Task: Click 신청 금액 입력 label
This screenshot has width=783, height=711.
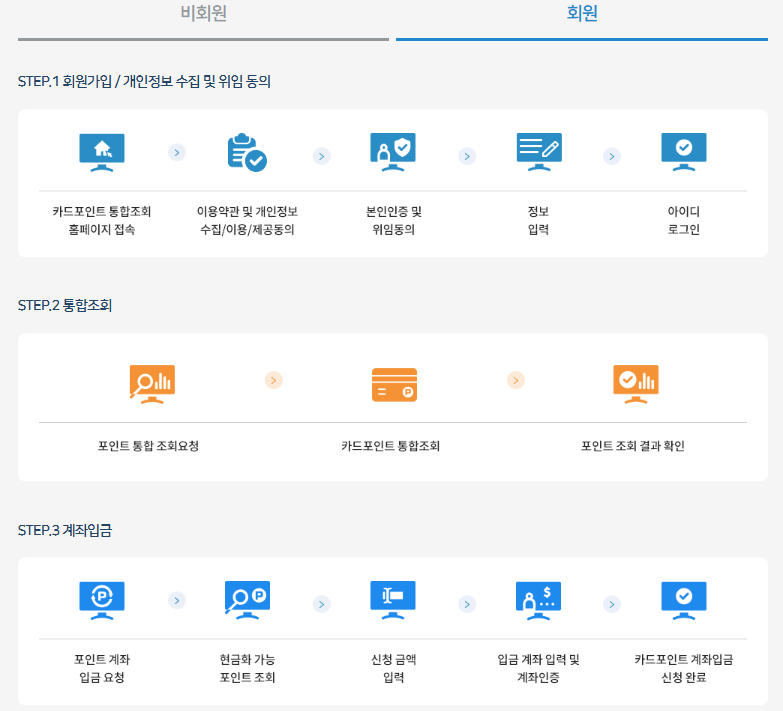Action: (x=393, y=668)
